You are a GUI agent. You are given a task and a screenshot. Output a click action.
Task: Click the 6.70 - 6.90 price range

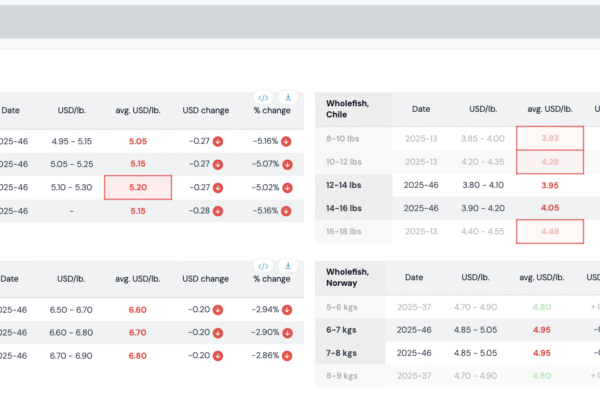[x=71, y=356]
